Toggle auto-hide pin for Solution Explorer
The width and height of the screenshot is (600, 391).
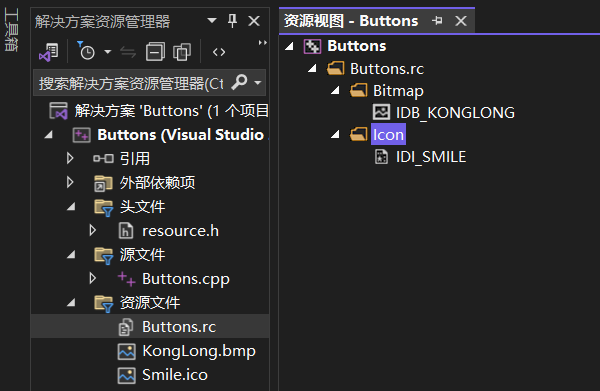[232, 21]
